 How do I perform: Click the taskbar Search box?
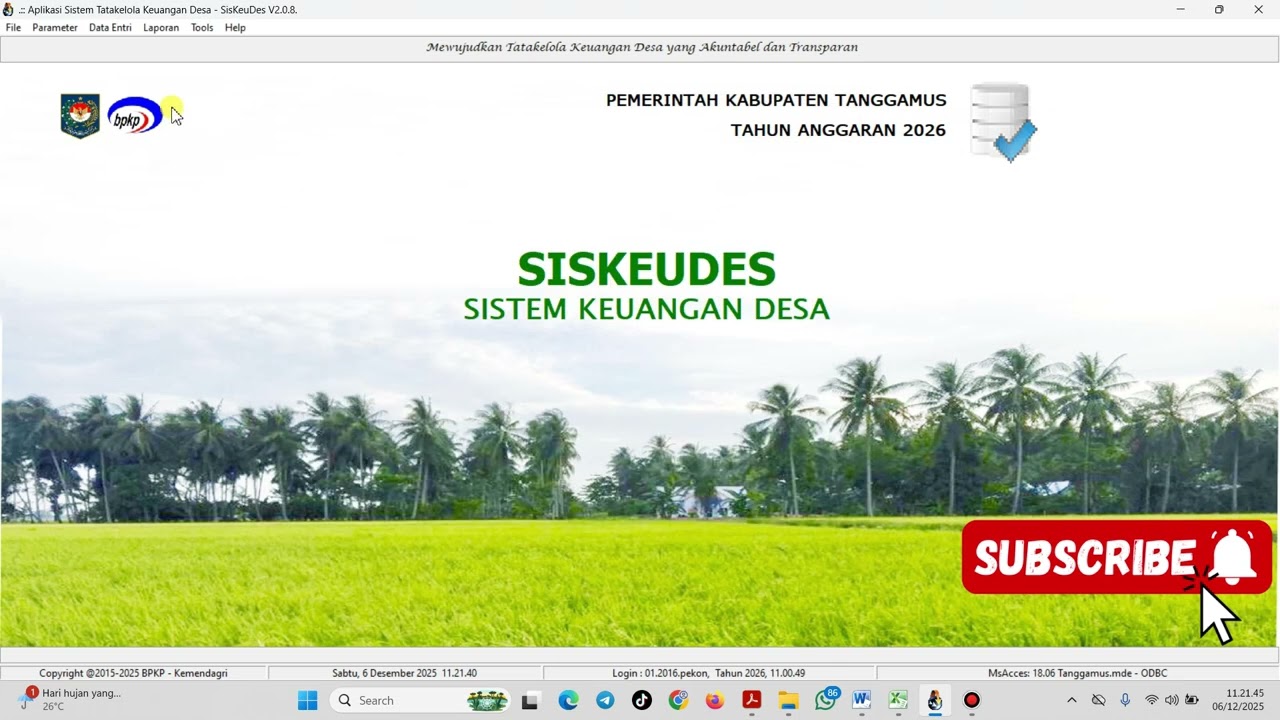click(x=419, y=700)
